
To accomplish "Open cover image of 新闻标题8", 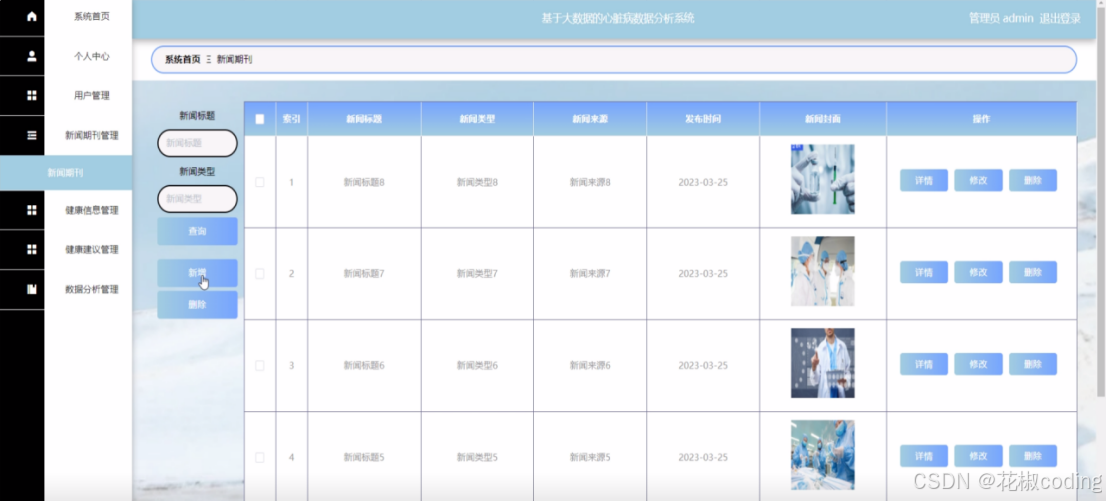I will point(822,179).
